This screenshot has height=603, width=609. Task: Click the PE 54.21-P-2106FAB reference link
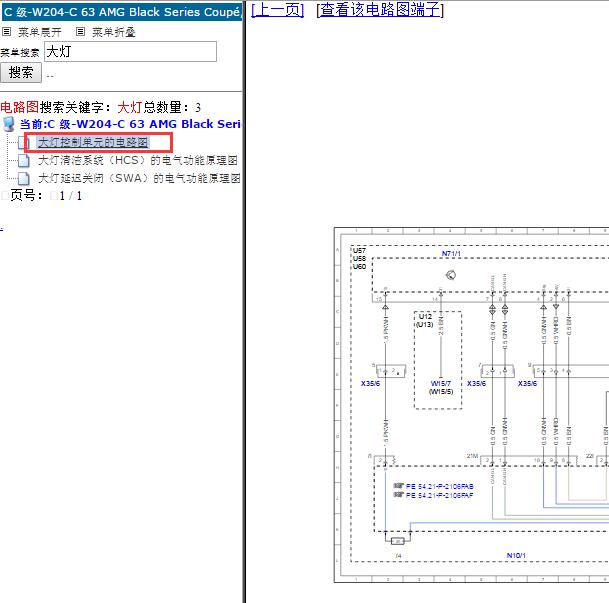(439, 486)
